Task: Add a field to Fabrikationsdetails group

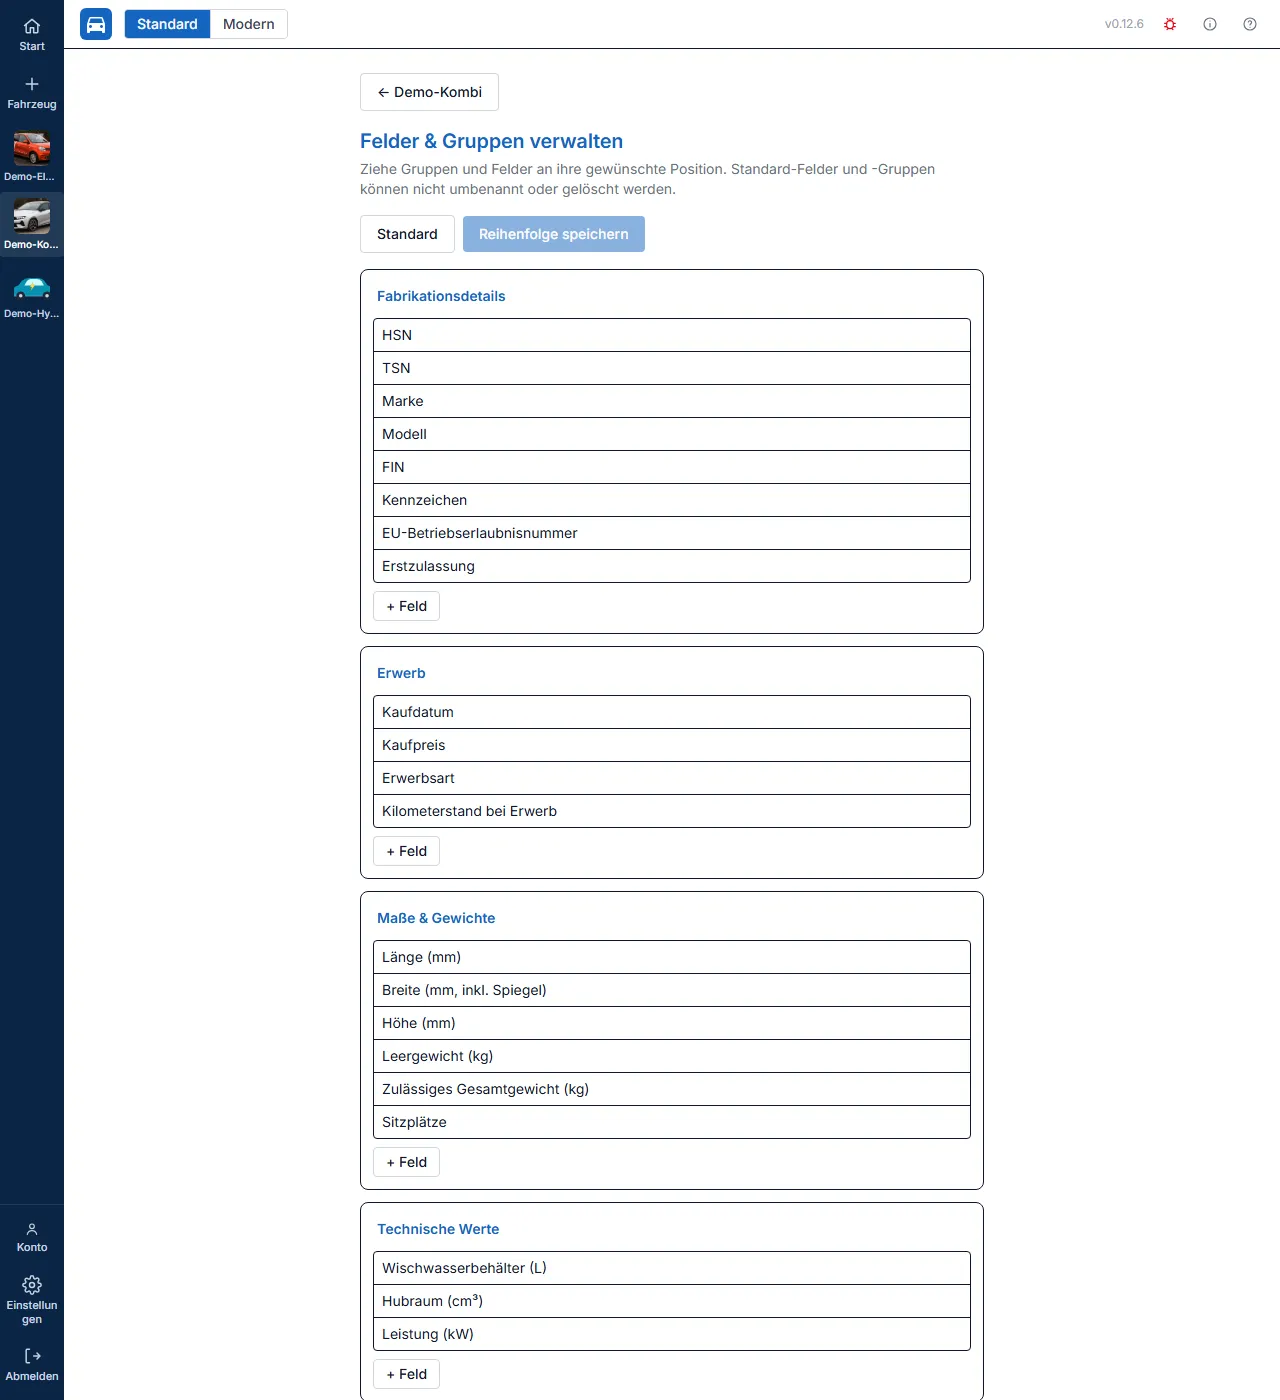Action: click(406, 606)
